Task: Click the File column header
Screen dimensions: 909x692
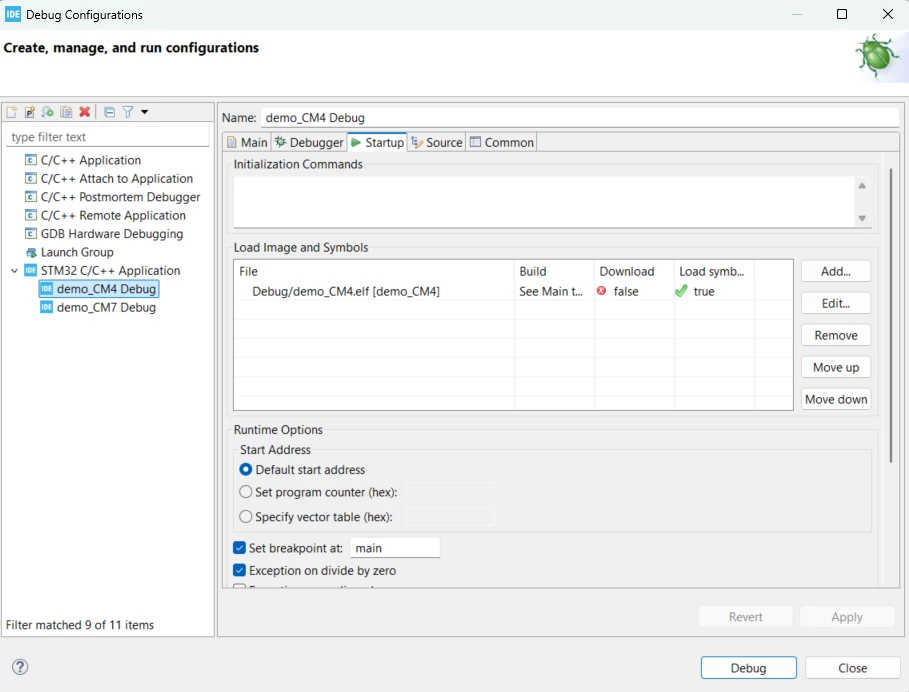Action: click(374, 271)
